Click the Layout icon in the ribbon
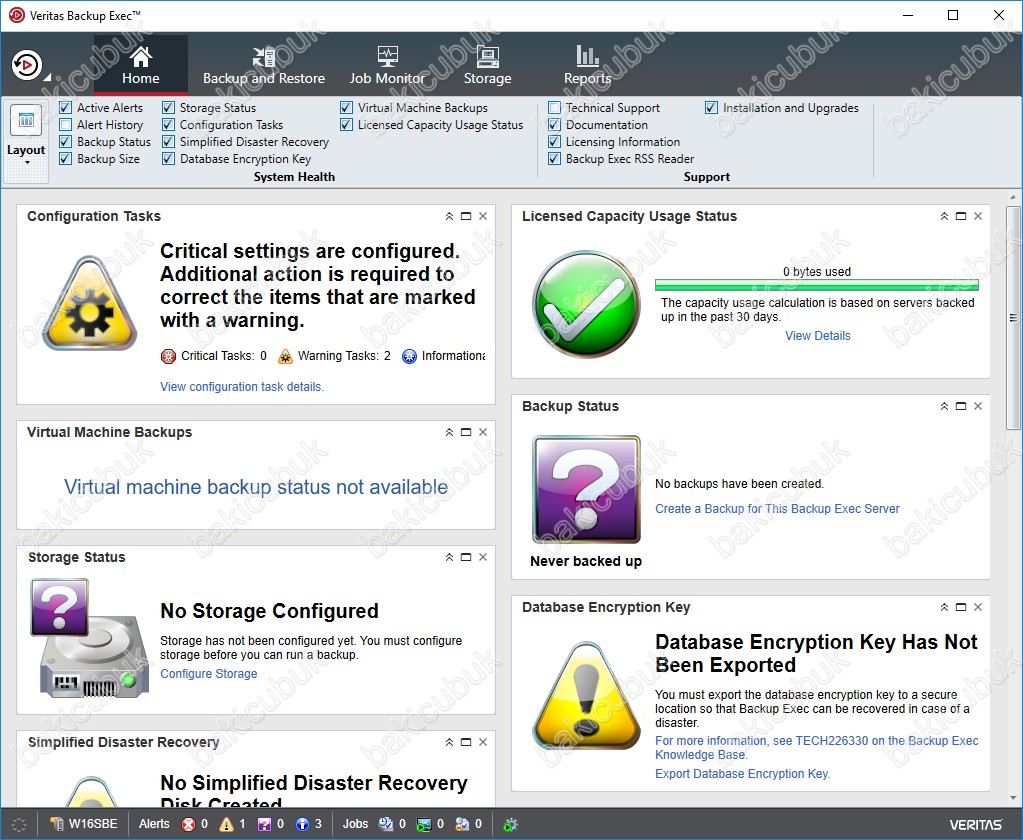Screen dimensions: 1023x840 click(26, 121)
